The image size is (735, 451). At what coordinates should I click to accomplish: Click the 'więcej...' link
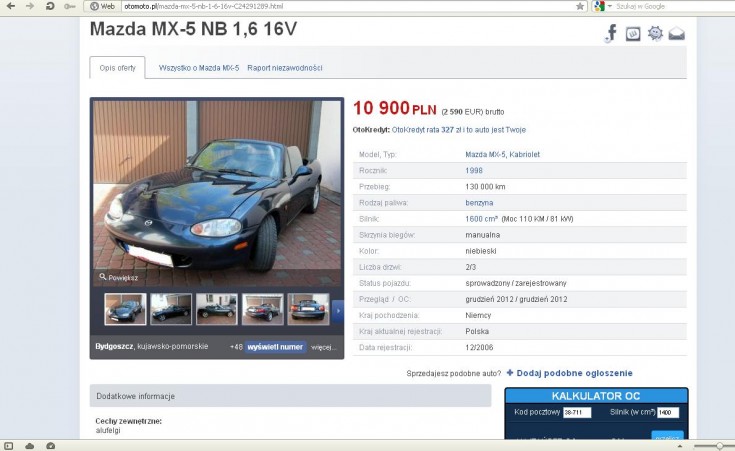[x=323, y=347]
